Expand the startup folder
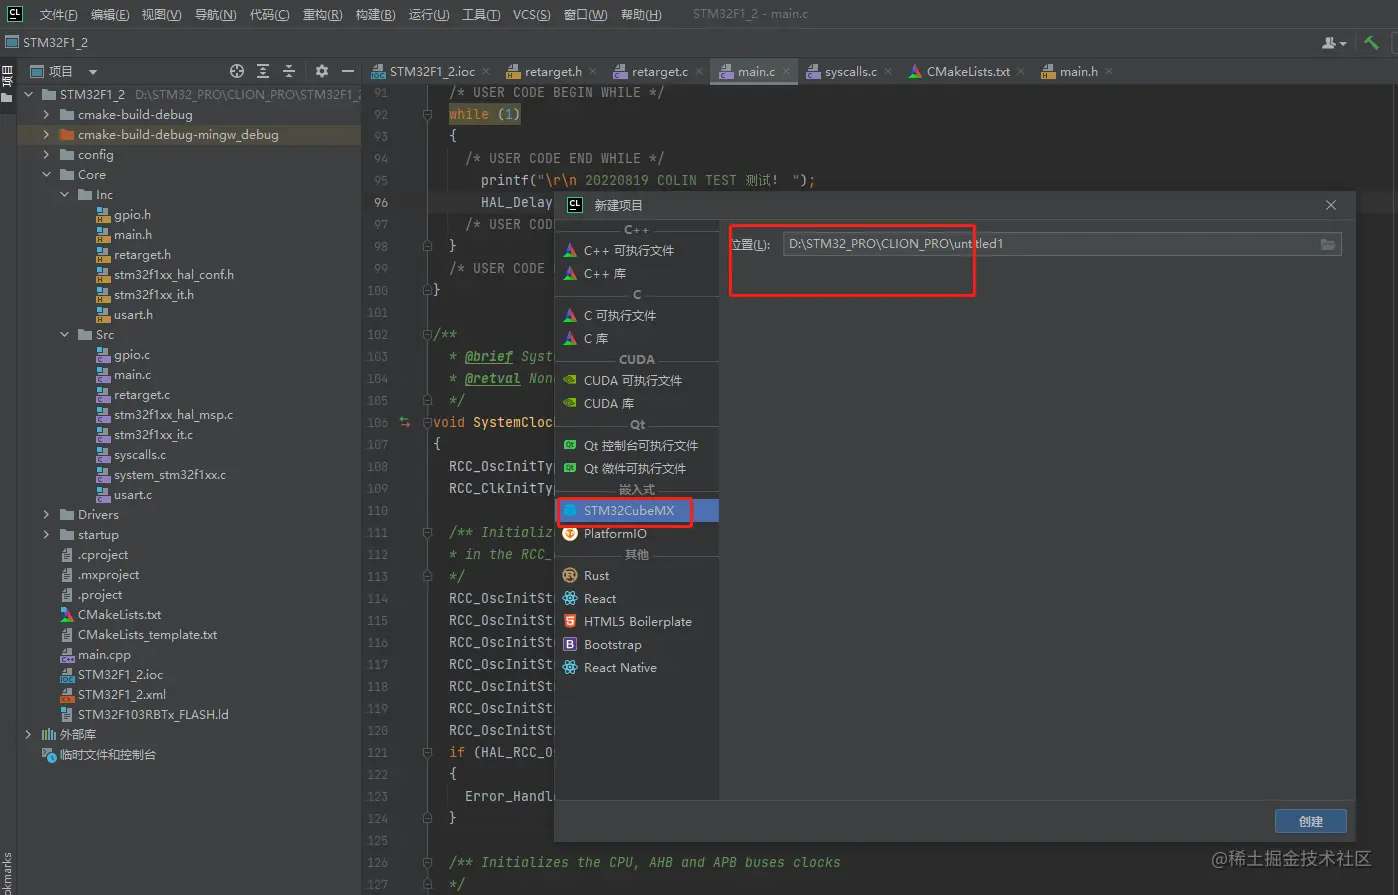The height and width of the screenshot is (895, 1398). tap(46, 535)
